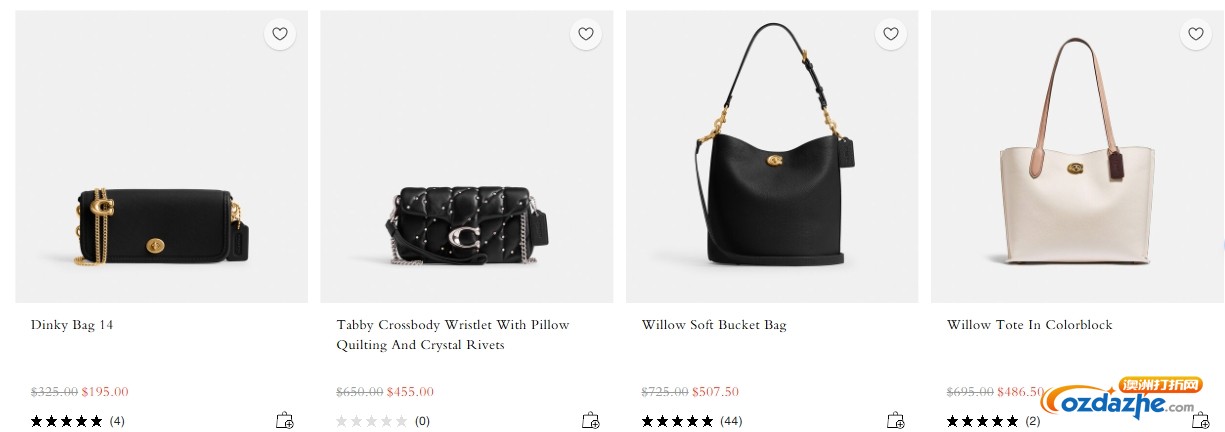Quick-add Tabby Crossbody Wristlet to bag
The width and height of the screenshot is (1225, 432).
(590, 421)
